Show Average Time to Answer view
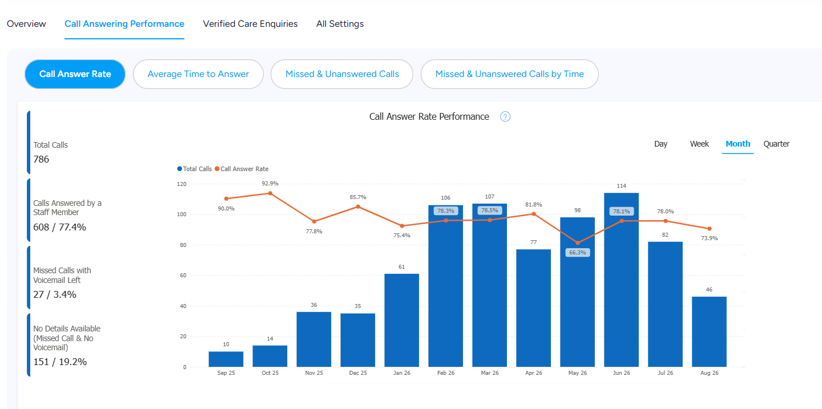This screenshot has width=822, height=409. 198,74
